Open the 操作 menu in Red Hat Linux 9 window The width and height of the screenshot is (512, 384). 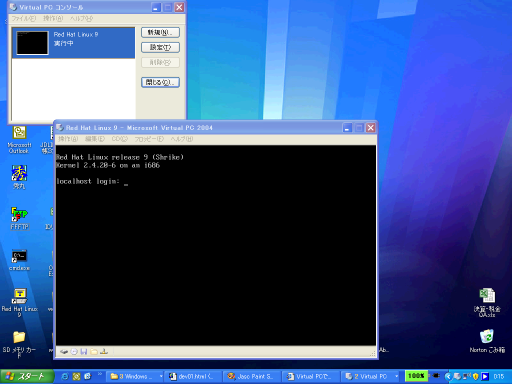tap(68, 139)
